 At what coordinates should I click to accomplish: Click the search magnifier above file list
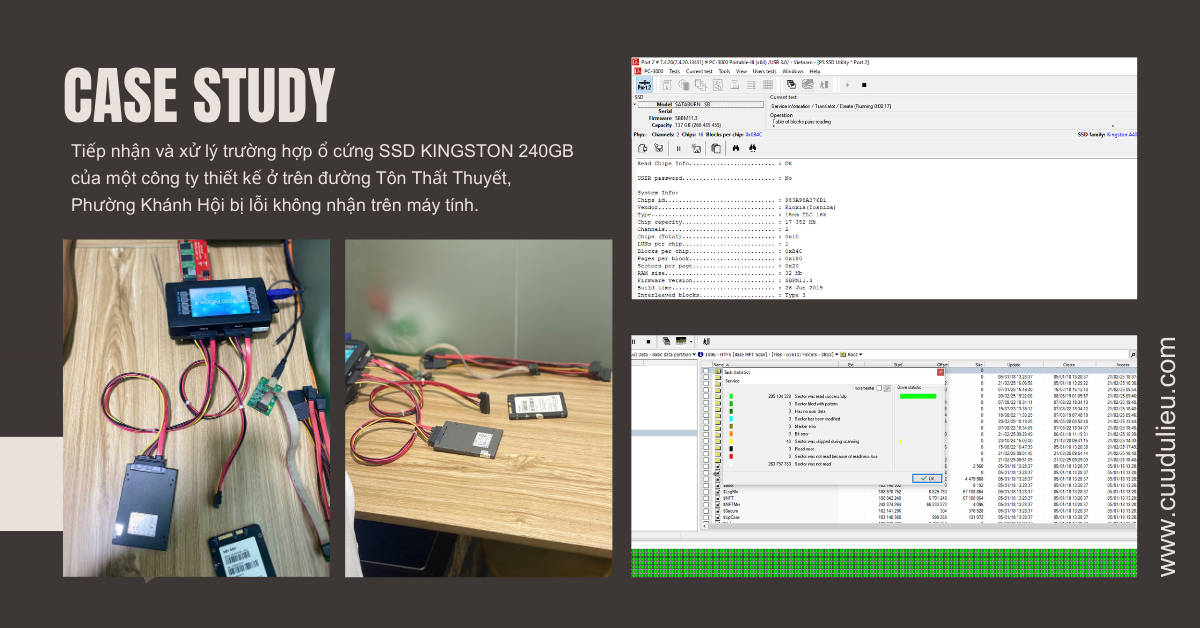click(x=1132, y=354)
